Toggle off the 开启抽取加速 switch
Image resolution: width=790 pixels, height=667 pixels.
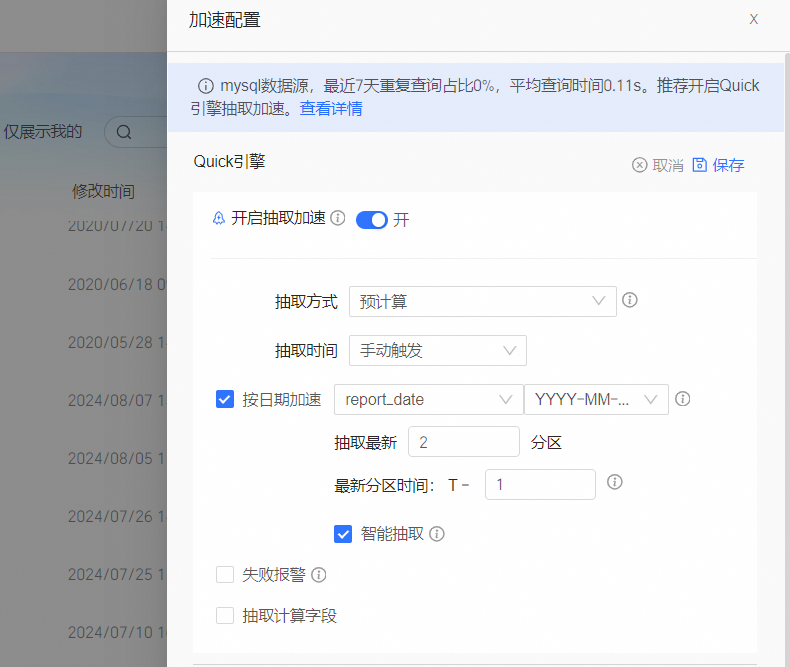pyautogui.click(x=371, y=220)
